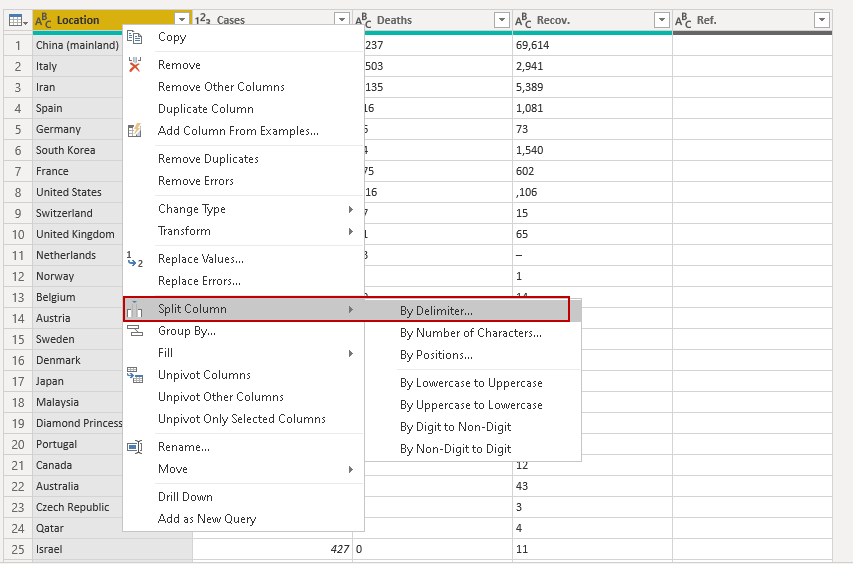Click the data type icon of Ref. column

tap(683, 20)
